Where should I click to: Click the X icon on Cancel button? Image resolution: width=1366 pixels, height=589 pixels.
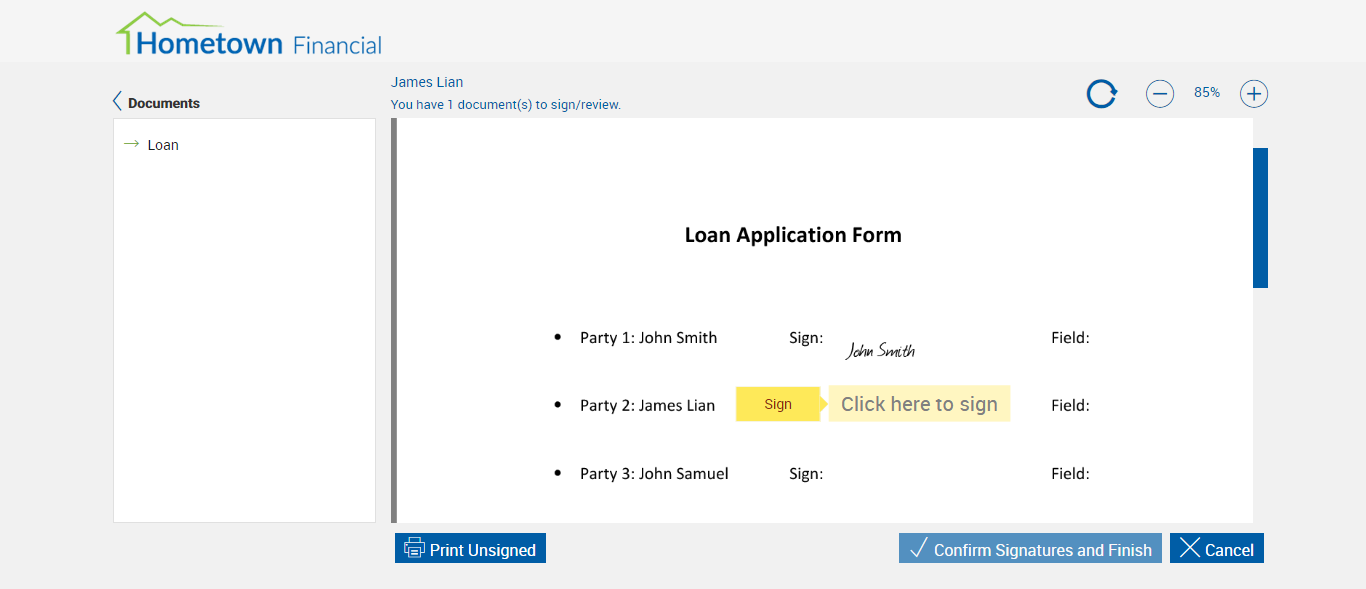pos(1189,548)
